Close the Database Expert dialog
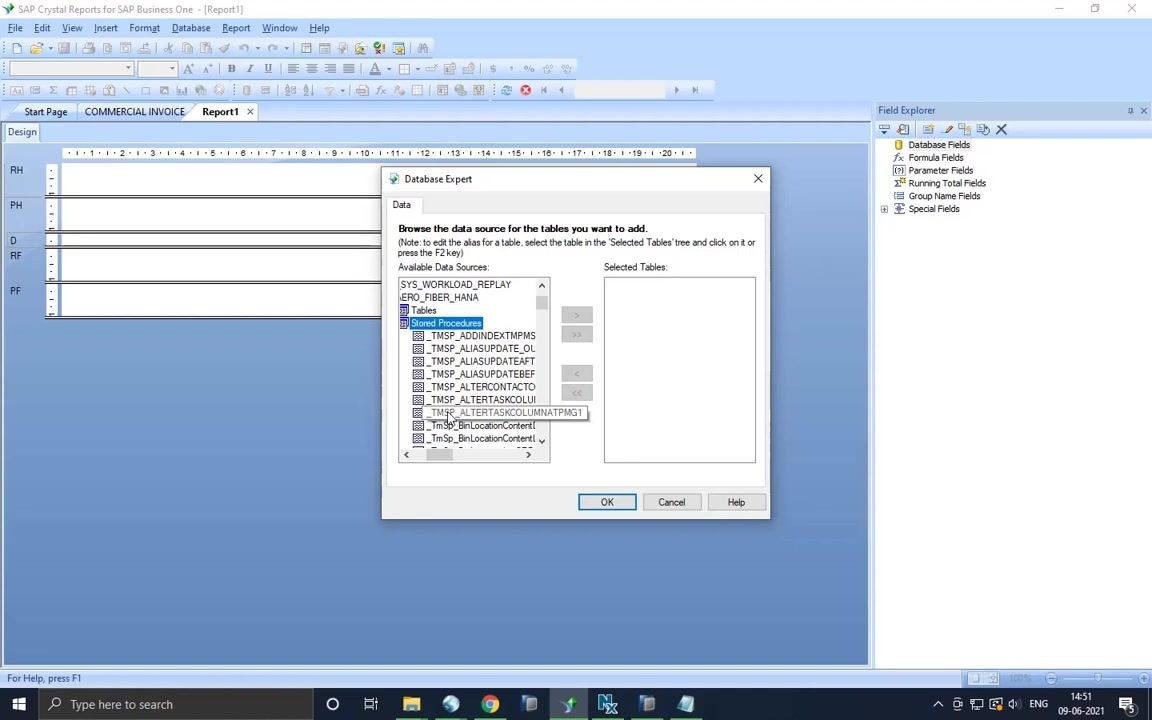Image resolution: width=1152 pixels, height=720 pixels. (x=758, y=179)
